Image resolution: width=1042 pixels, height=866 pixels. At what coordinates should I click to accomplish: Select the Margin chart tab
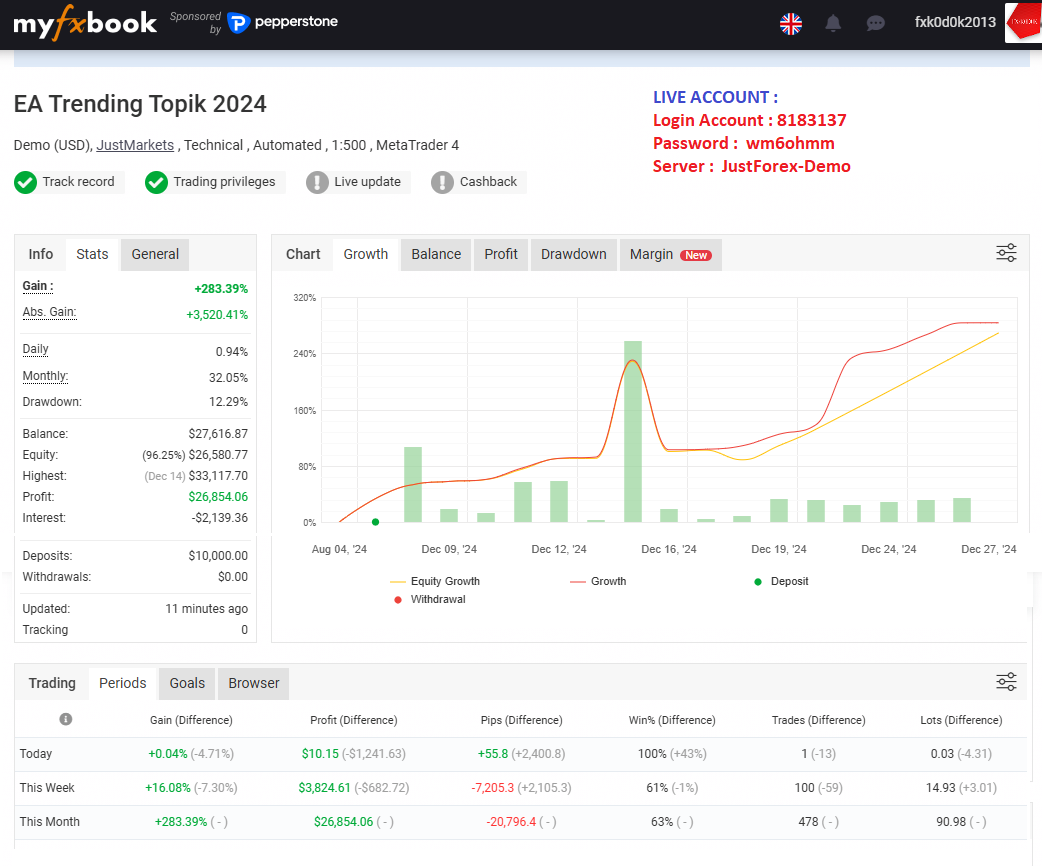(671, 255)
